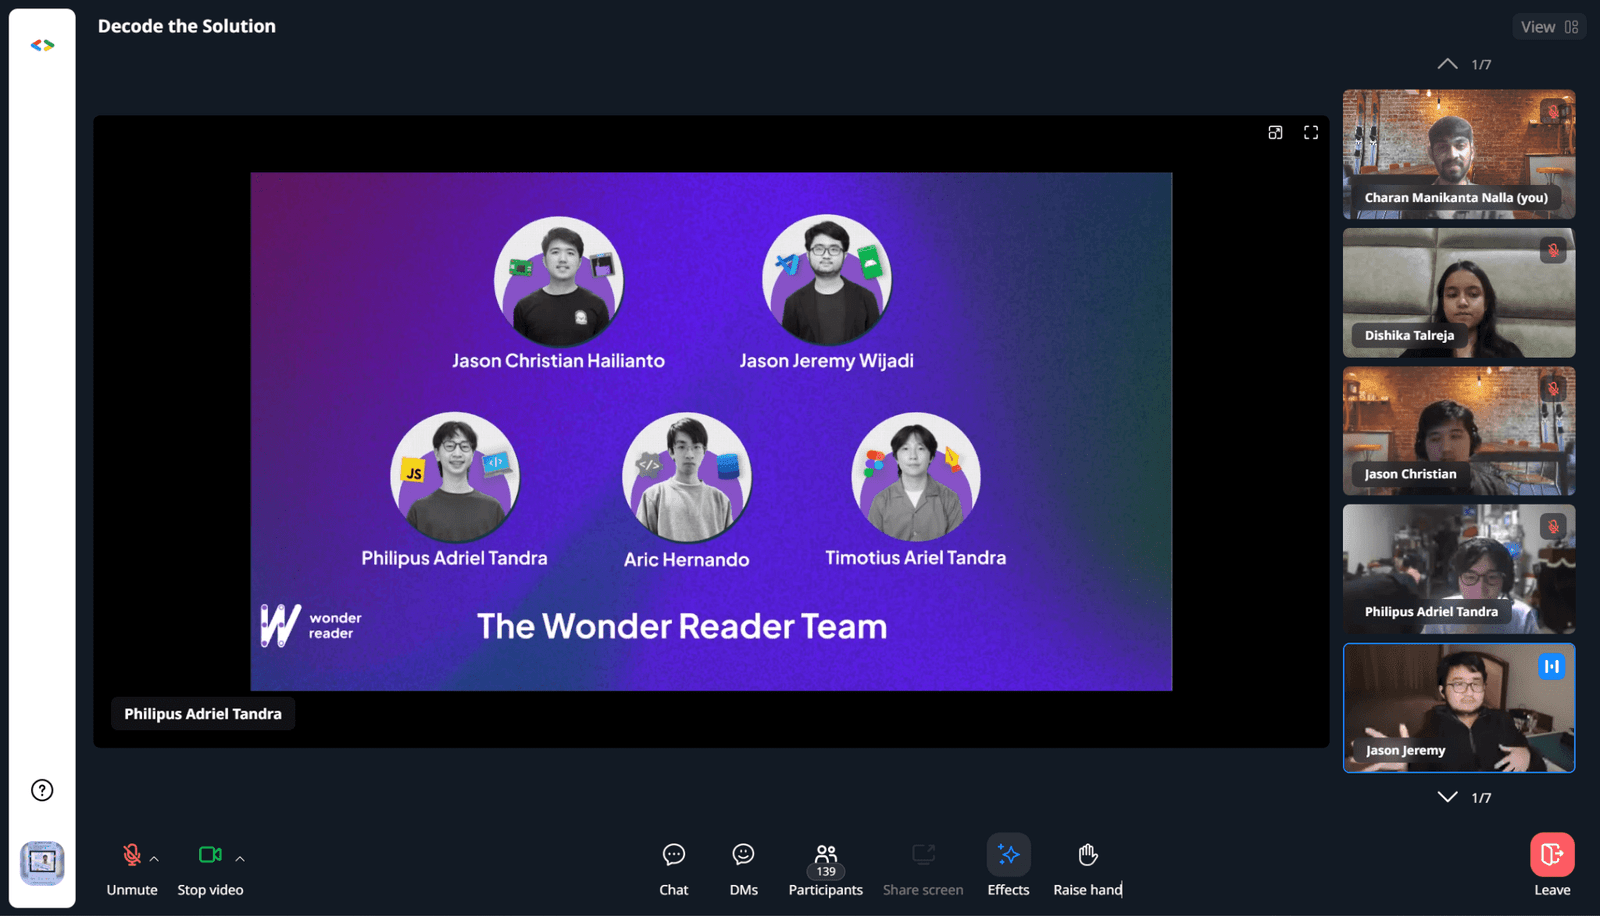Click Jason Jeremy Wijadi name on slide
The width and height of the screenshot is (1600, 916).
pyautogui.click(x=826, y=361)
